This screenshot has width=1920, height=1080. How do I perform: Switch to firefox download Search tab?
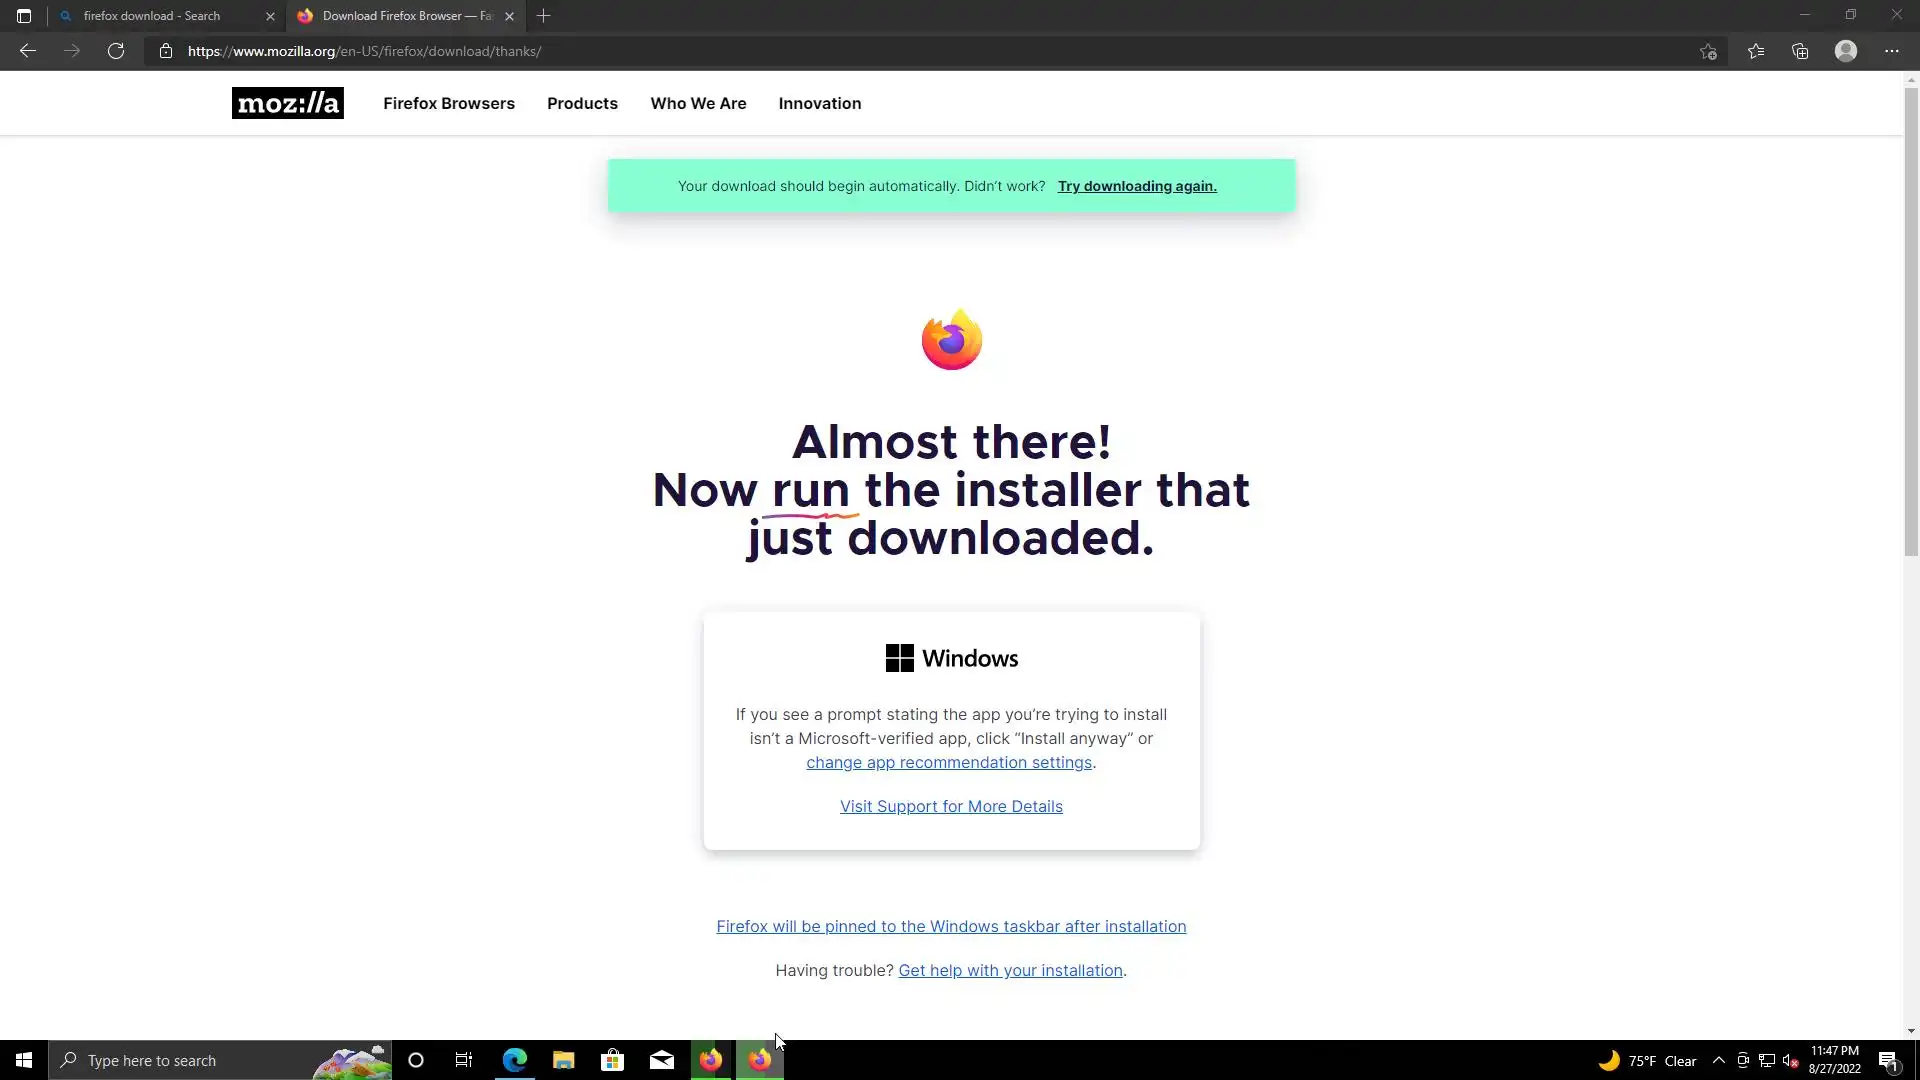[x=152, y=16]
